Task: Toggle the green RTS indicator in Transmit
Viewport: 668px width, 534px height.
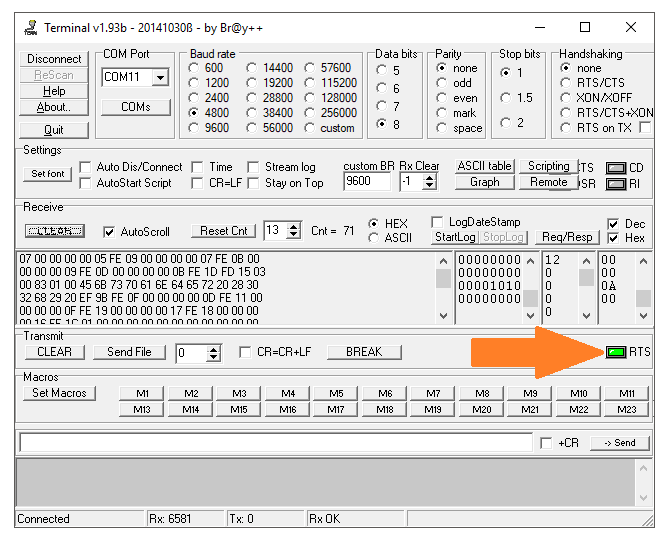Action: [616, 352]
